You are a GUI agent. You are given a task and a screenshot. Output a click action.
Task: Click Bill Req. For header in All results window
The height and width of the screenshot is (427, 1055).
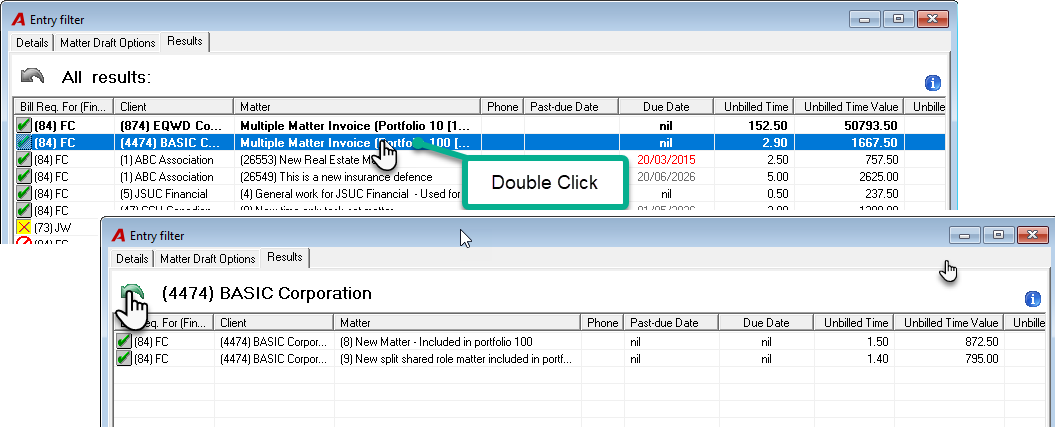point(63,107)
